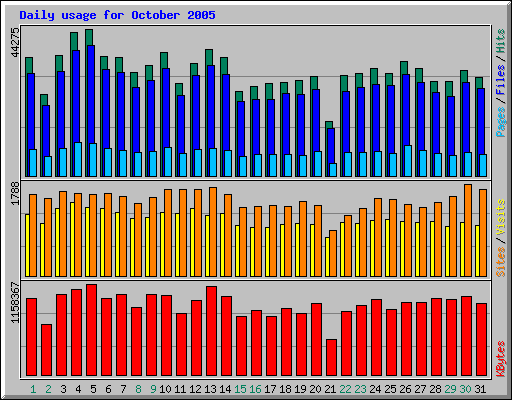512x400 pixels.
Task: Click the cyan Pages bar for day 1
Action: [33, 163]
